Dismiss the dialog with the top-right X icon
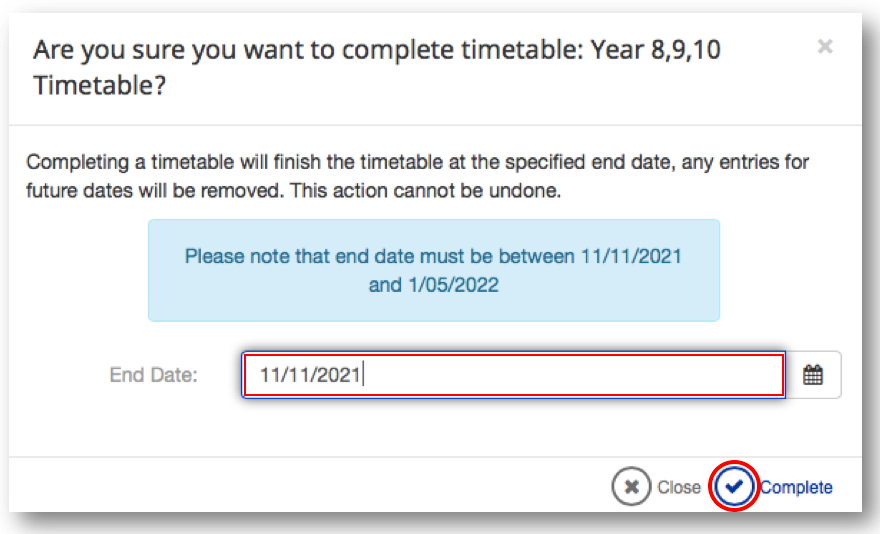The width and height of the screenshot is (880, 534). point(825,46)
